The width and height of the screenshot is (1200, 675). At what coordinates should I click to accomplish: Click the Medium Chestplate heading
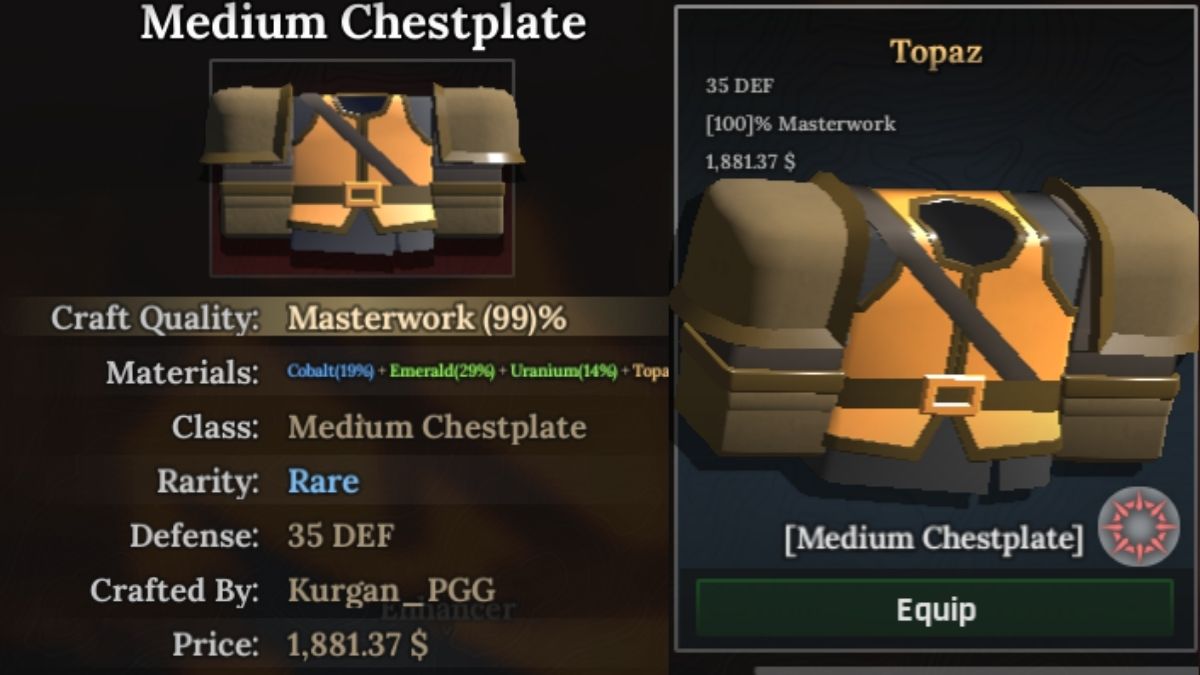tap(363, 24)
